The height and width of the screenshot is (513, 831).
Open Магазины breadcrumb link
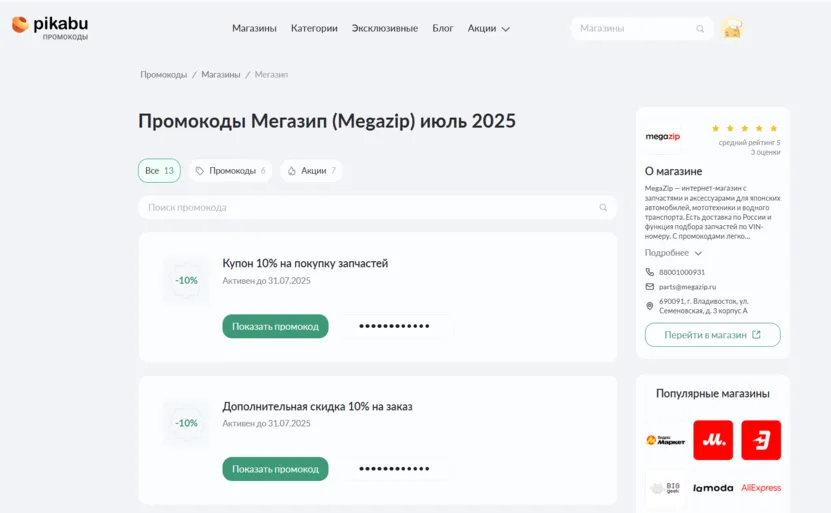coord(220,75)
